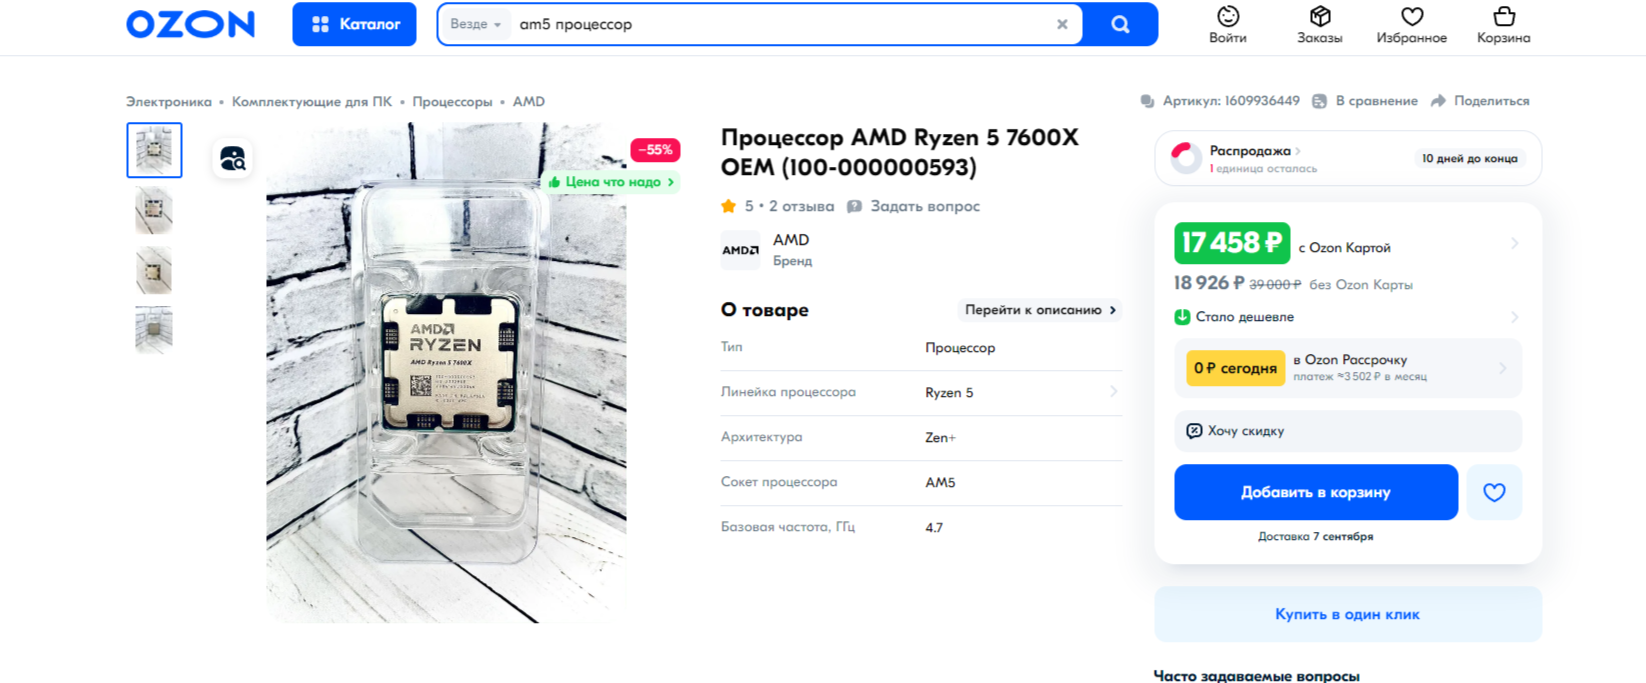Copy the Артикул 1609936449

point(1220,101)
